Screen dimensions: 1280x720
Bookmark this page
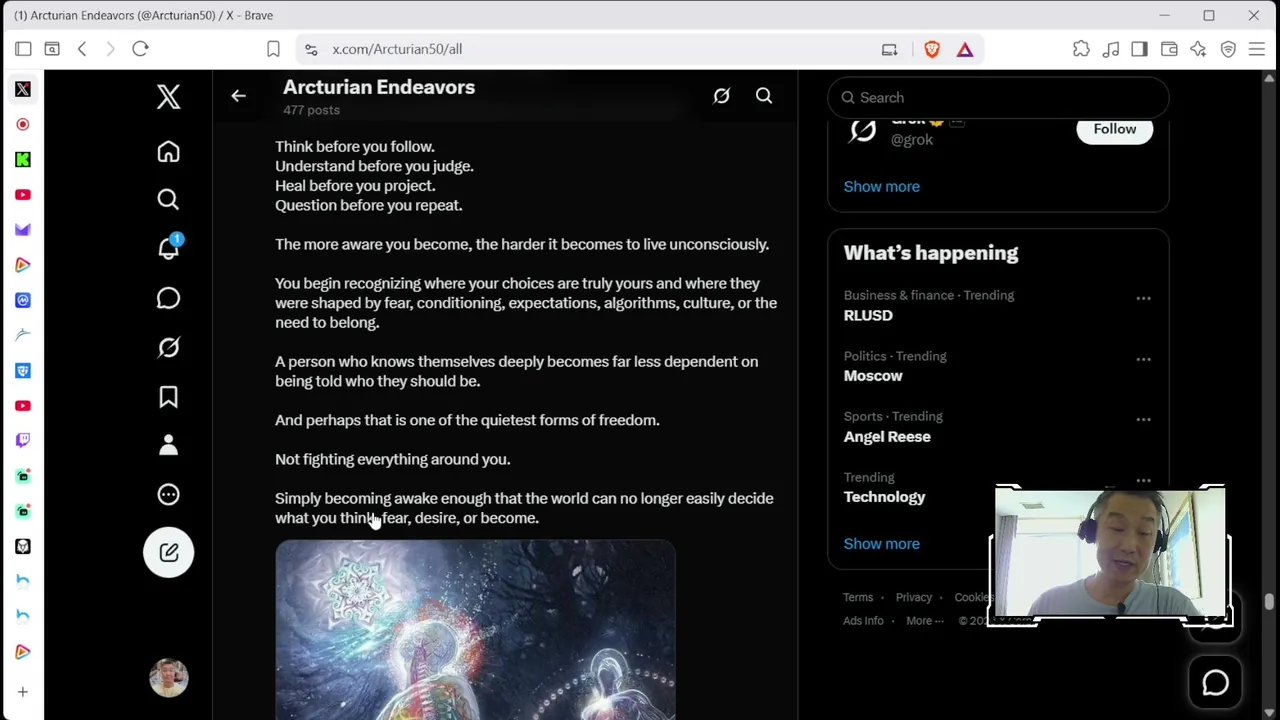[273, 49]
